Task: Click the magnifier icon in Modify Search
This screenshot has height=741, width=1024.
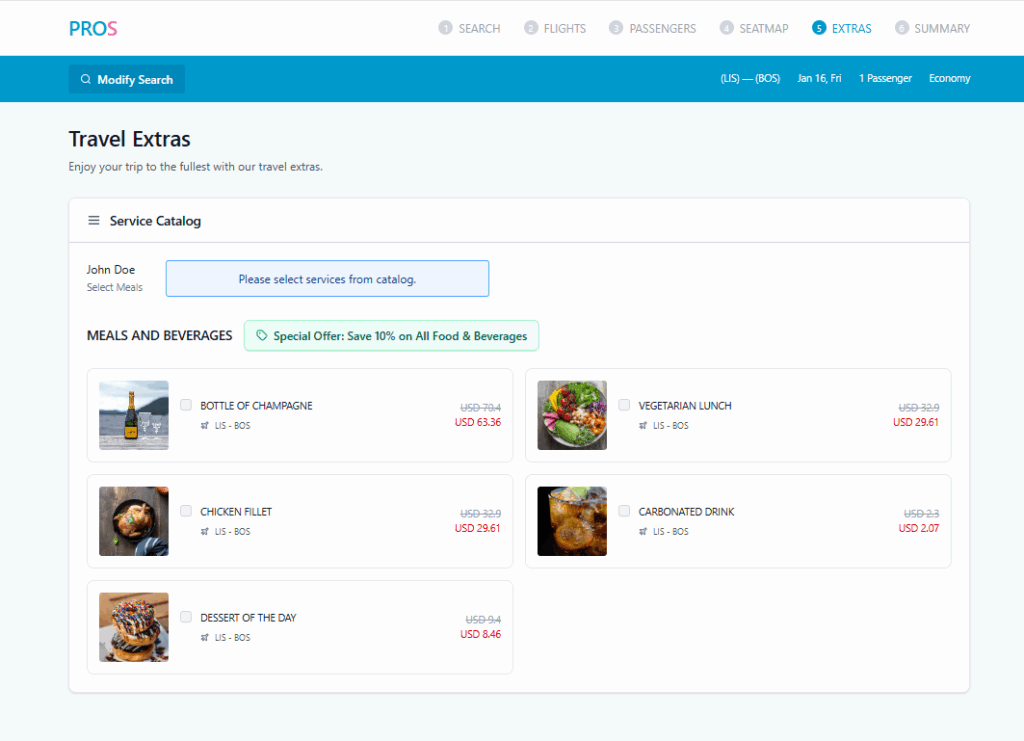Action: (86, 80)
